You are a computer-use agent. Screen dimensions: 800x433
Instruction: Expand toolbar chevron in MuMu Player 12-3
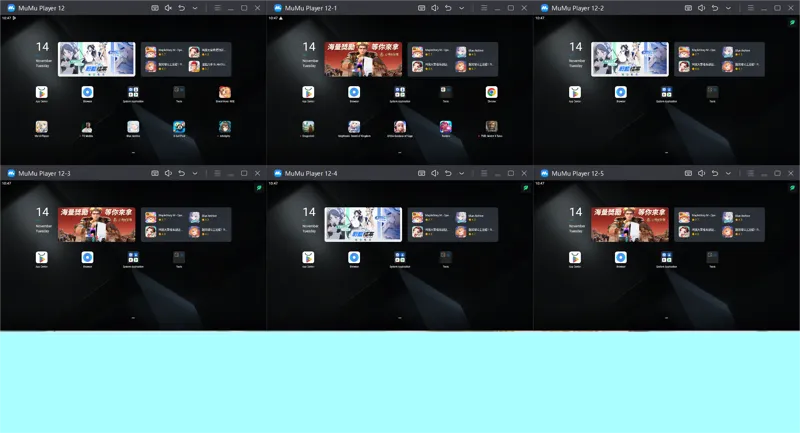[x=195, y=173]
